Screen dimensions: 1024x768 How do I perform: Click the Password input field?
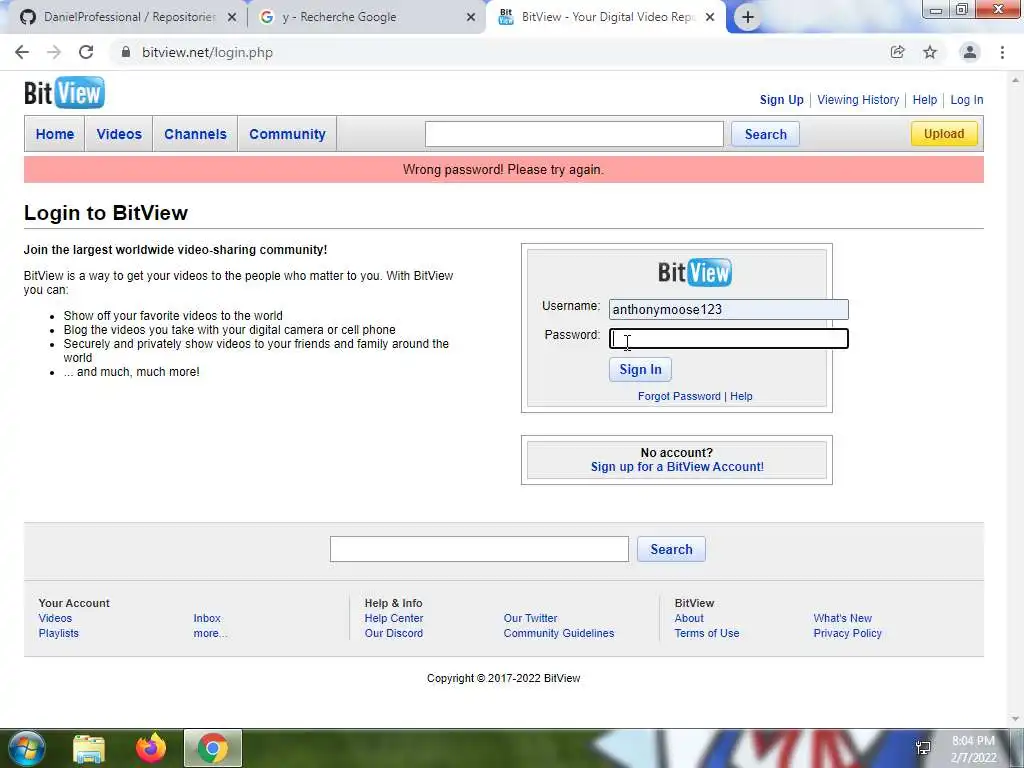(729, 338)
